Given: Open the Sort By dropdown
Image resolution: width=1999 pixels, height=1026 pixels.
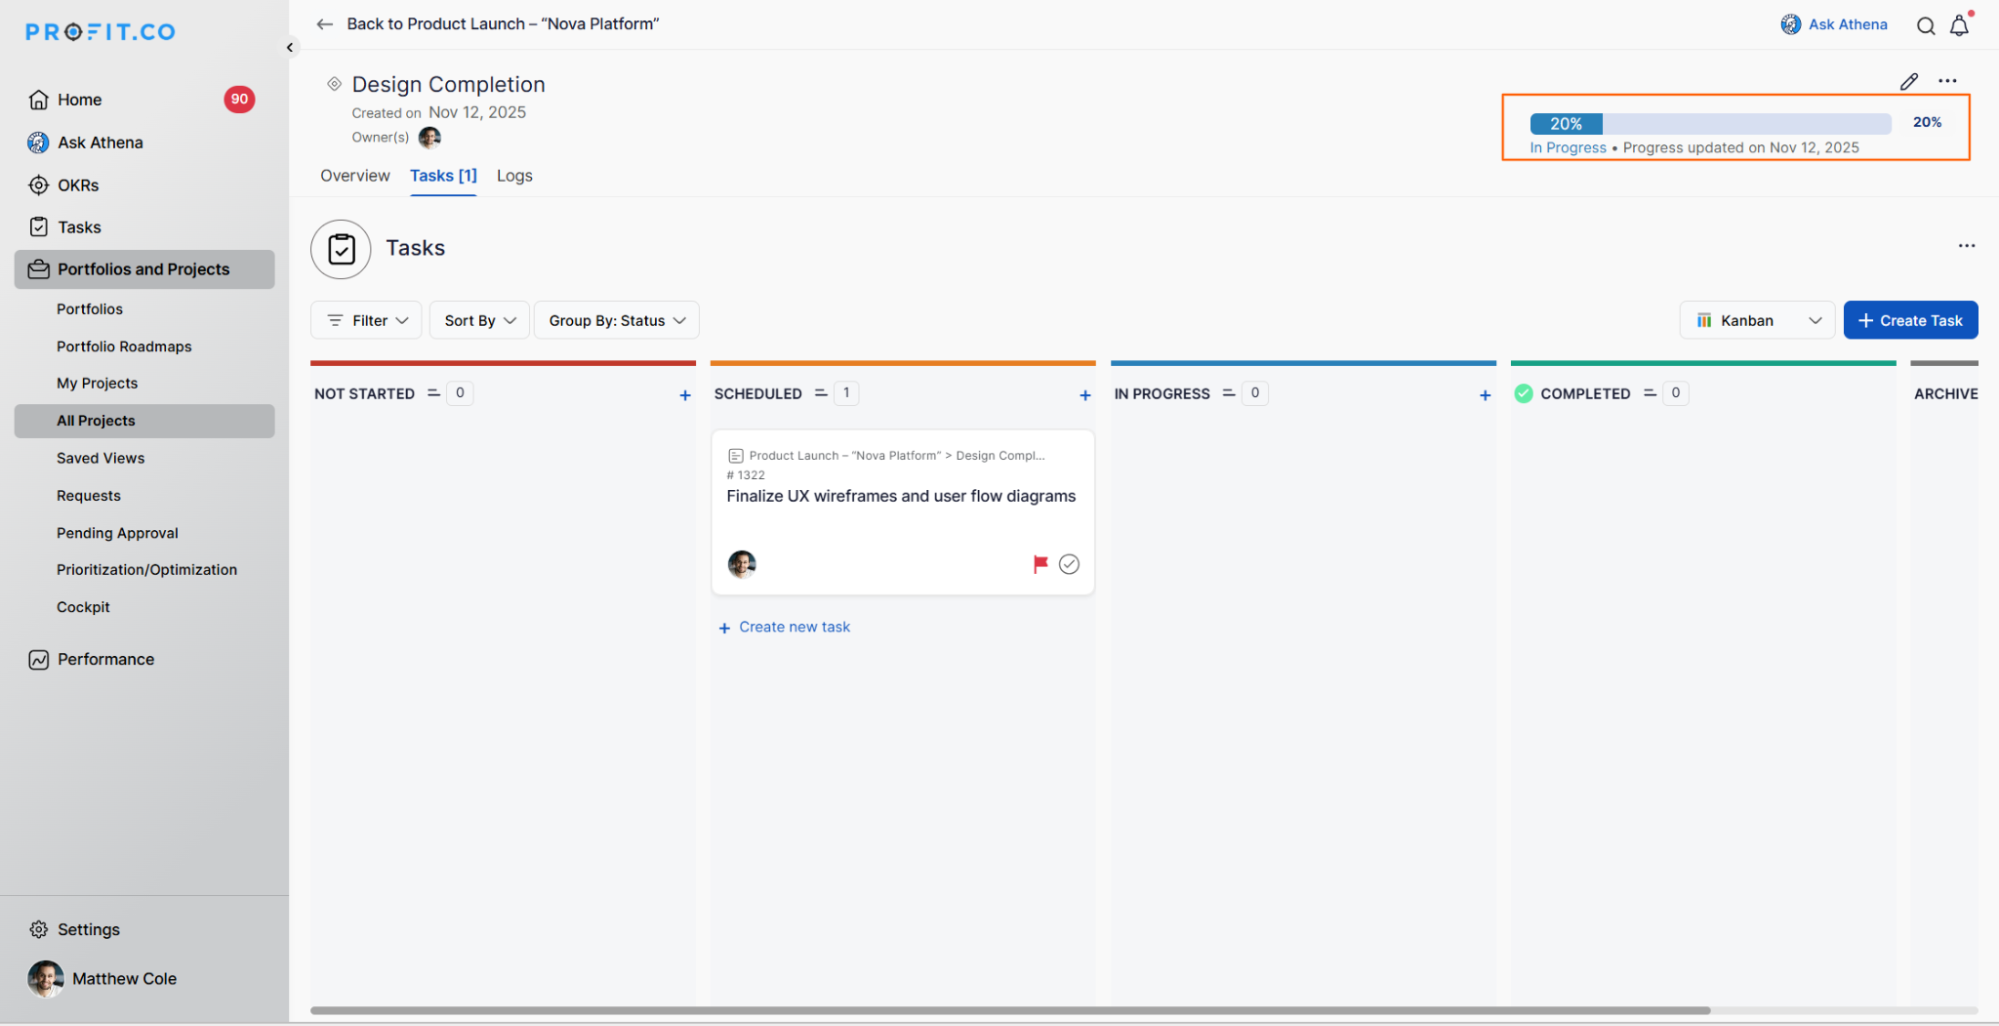Looking at the screenshot, I should [x=478, y=320].
